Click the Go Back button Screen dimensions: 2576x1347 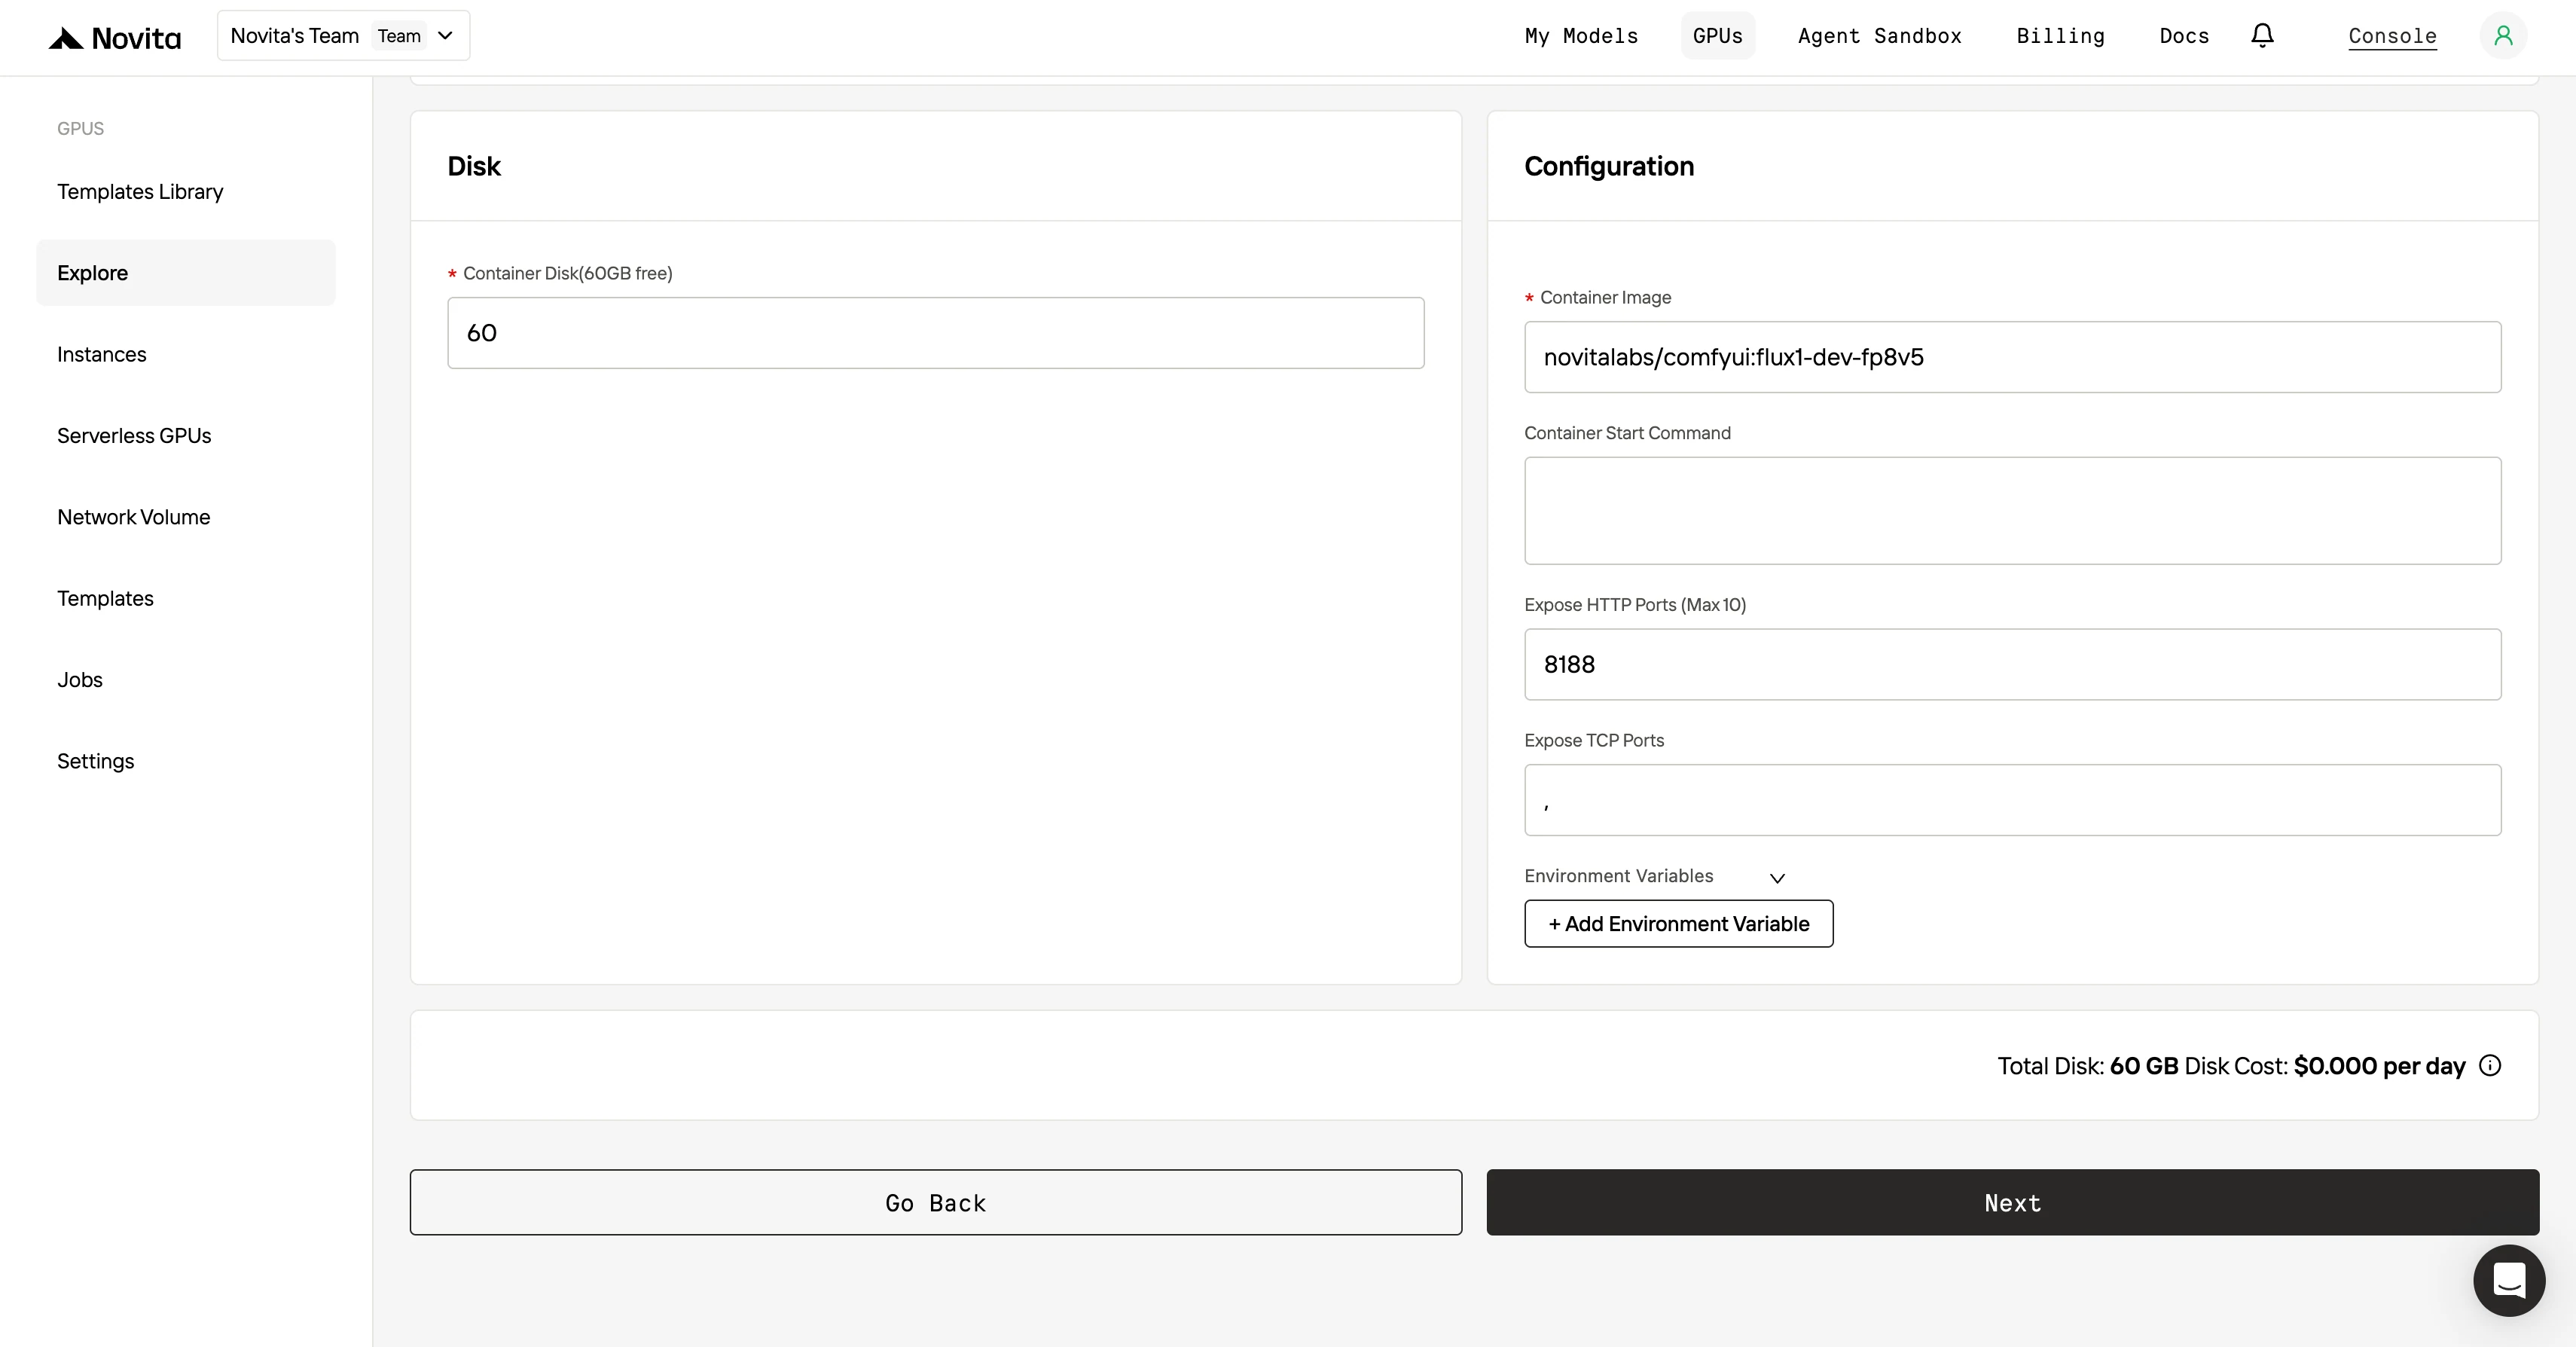pos(935,1202)
